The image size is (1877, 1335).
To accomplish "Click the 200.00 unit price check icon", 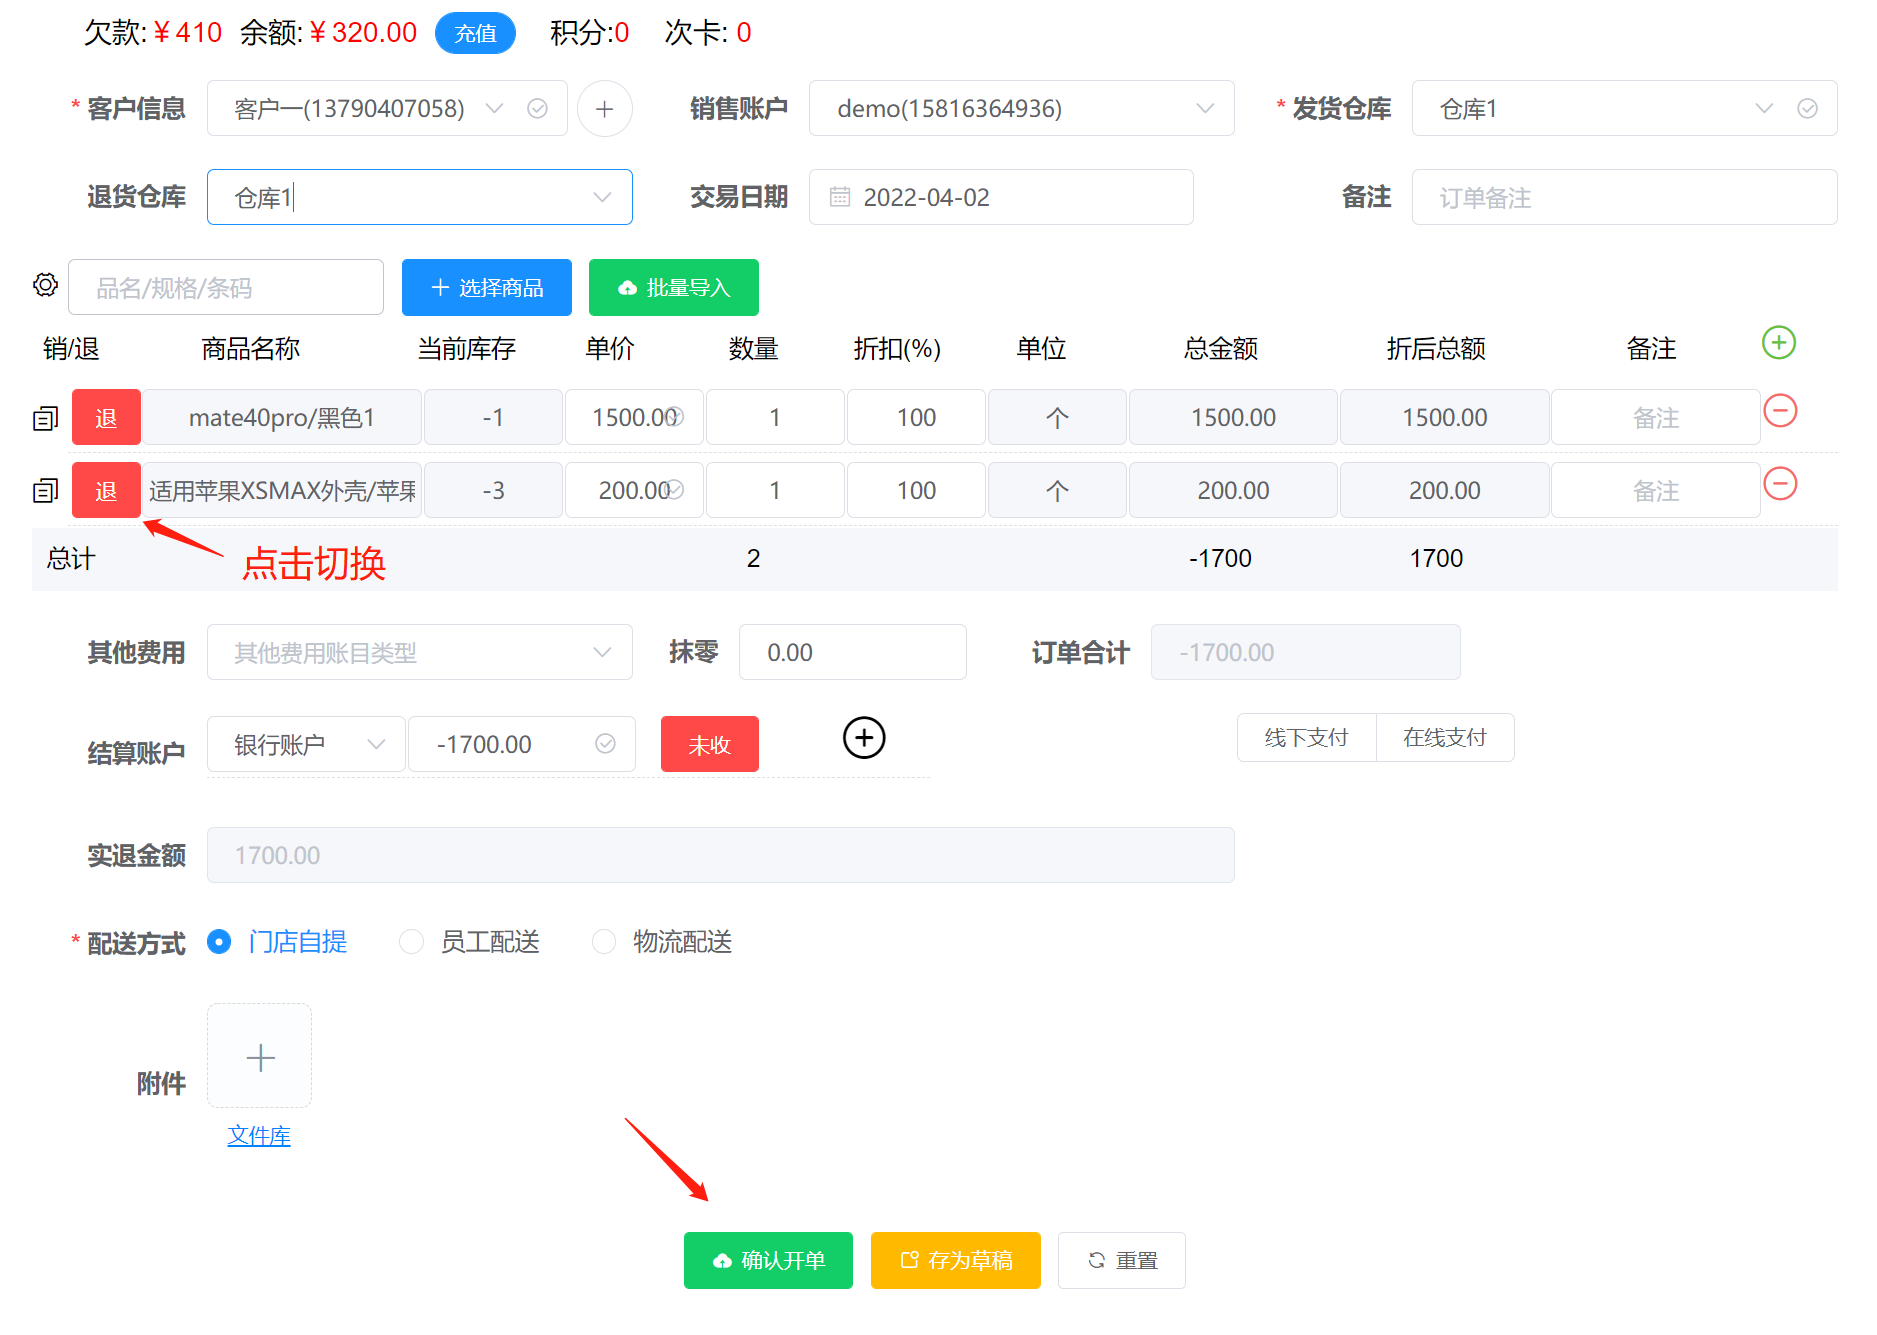I will click(675, 489).
